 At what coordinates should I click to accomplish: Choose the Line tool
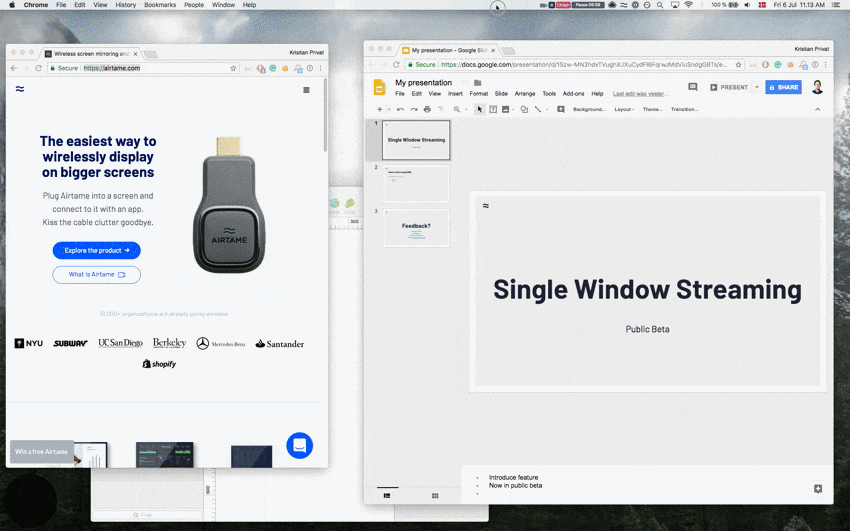pyautogui.click(x=538, y=109)
